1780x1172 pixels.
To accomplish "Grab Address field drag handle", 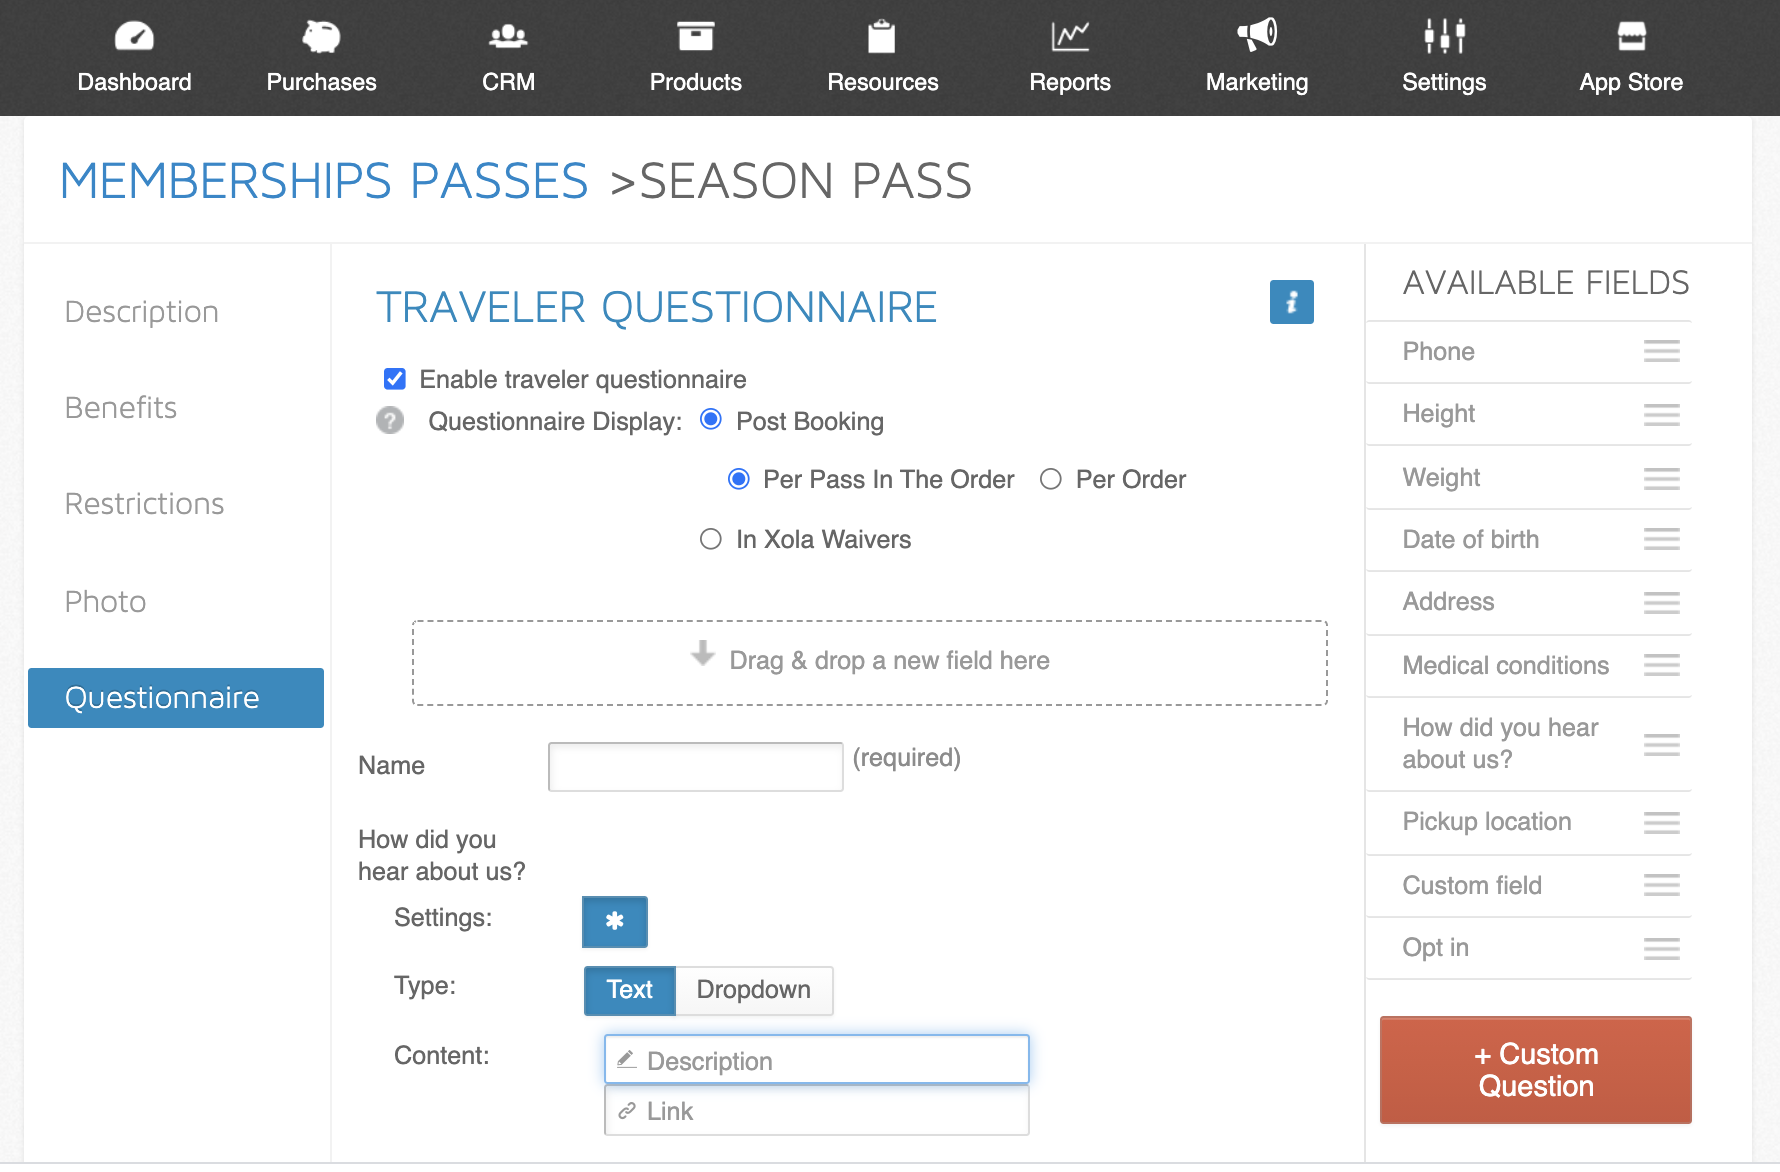I will [1661, 602].
